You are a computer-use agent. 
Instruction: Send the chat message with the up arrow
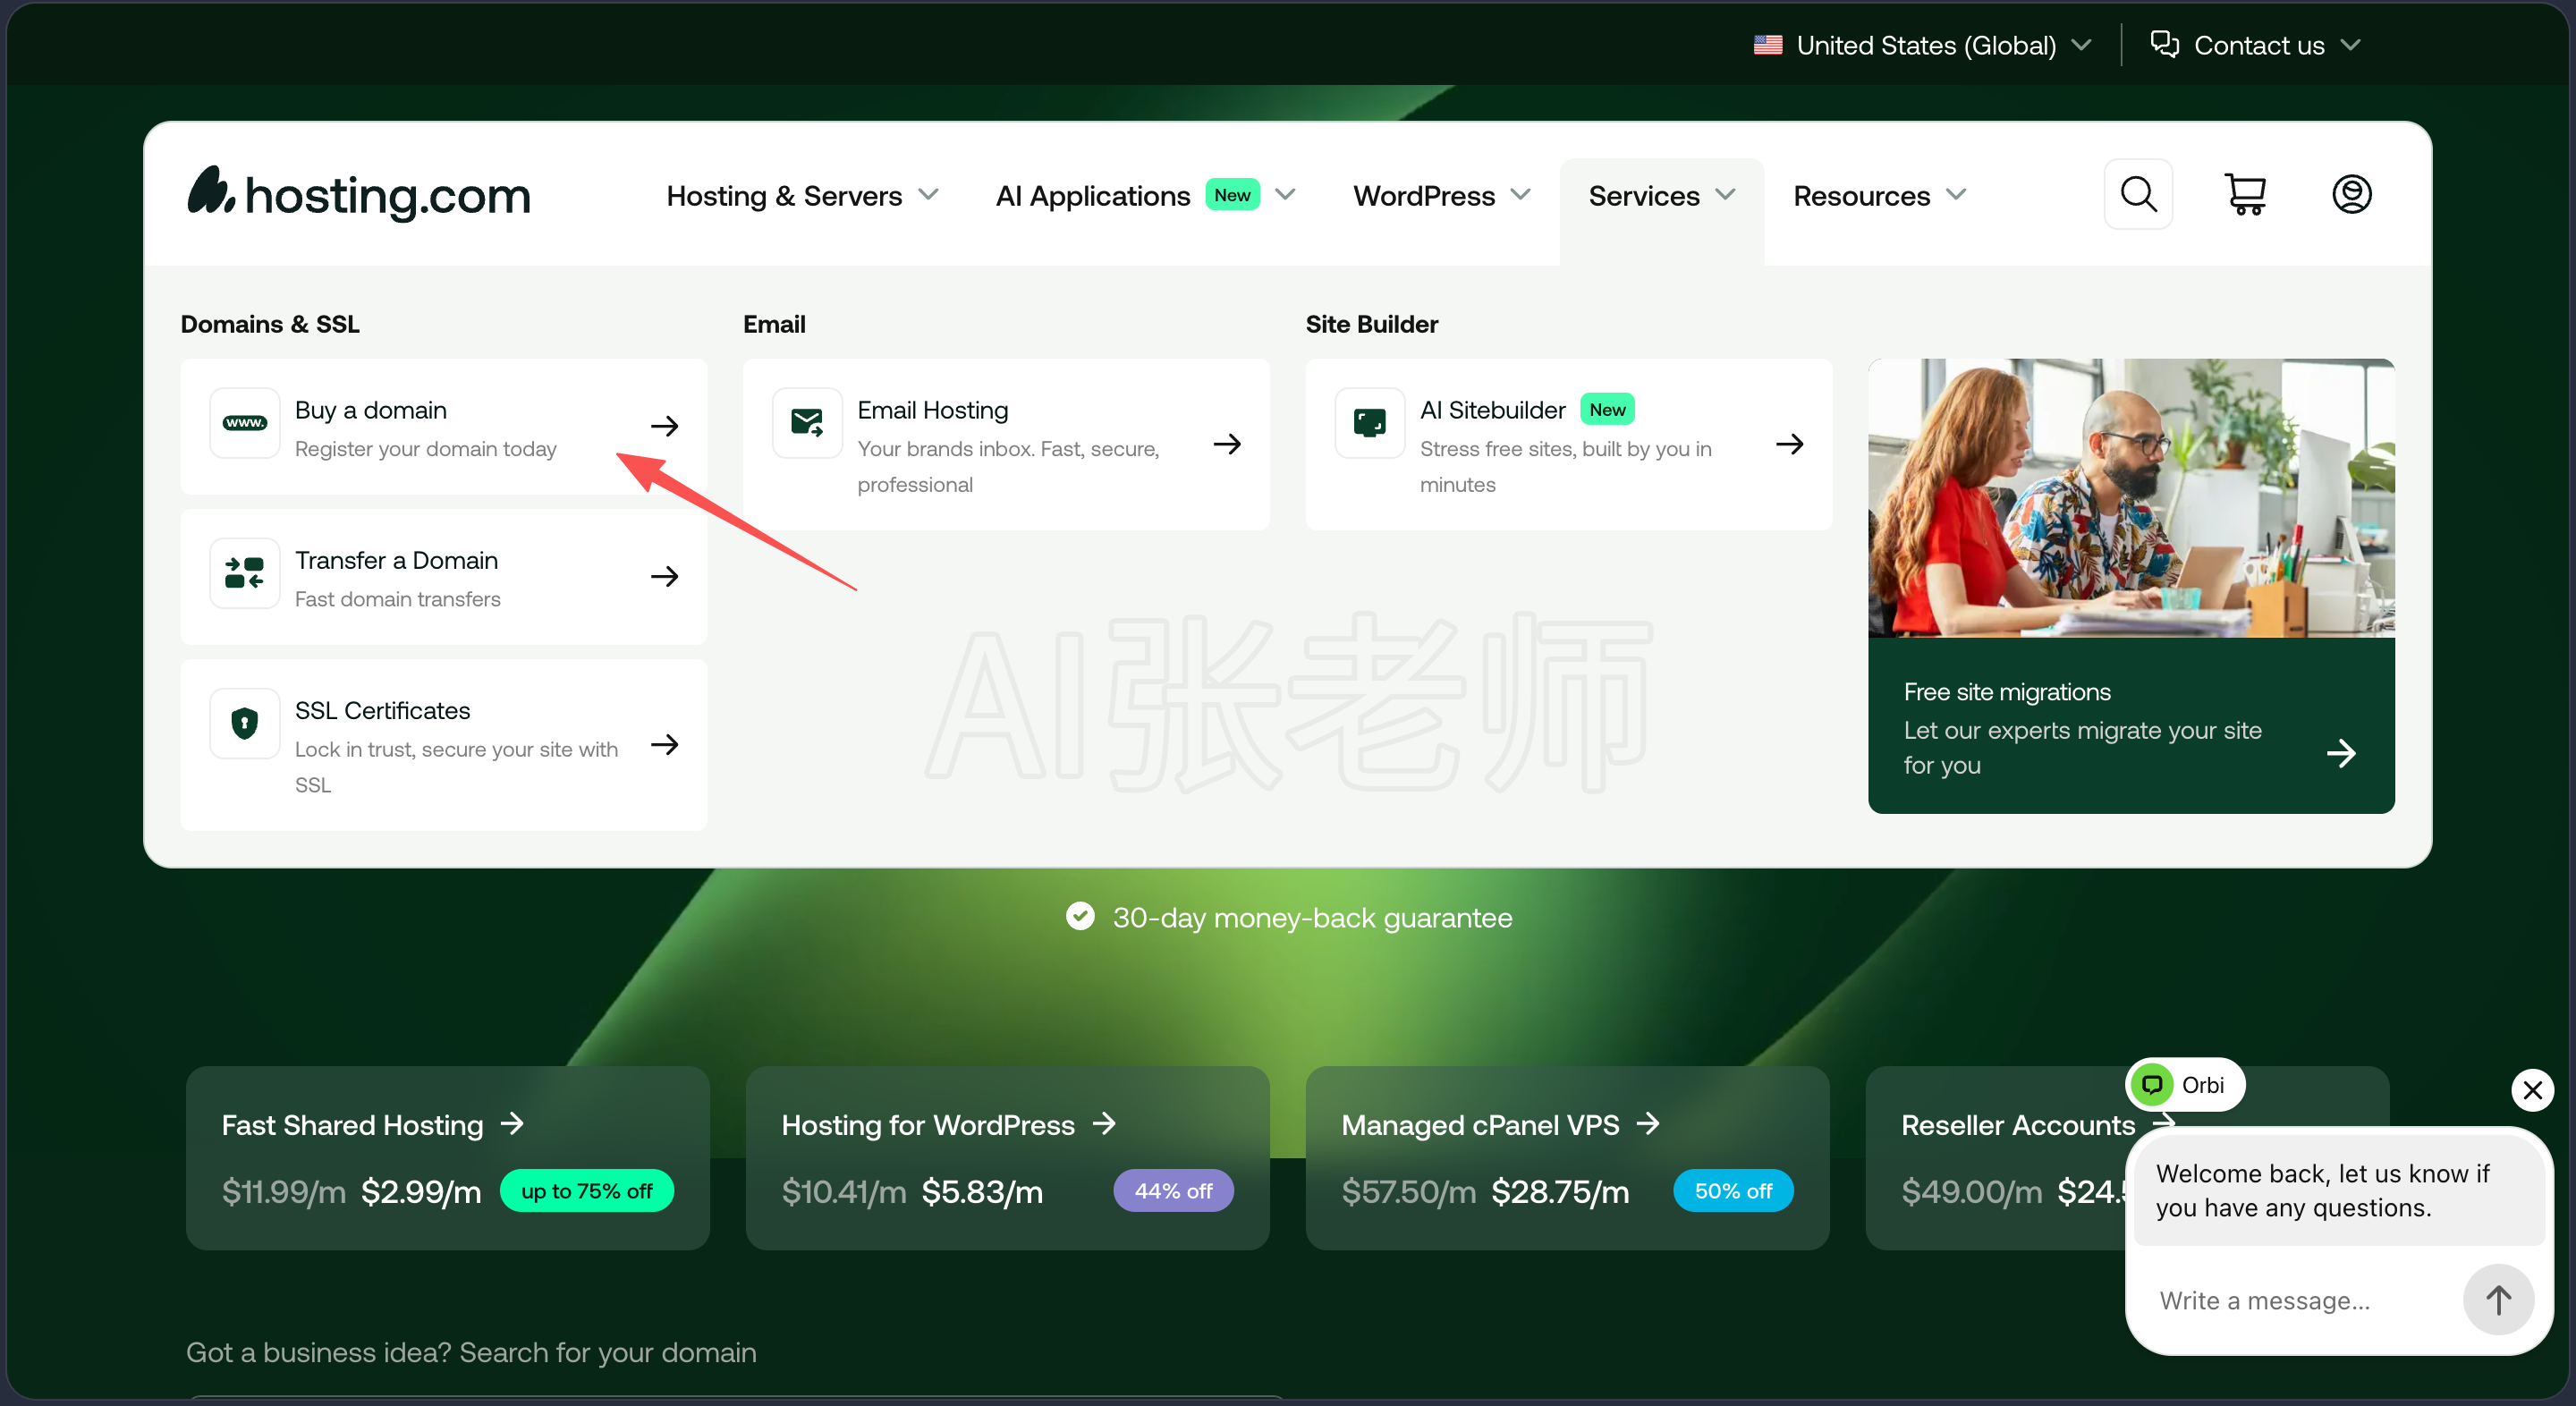click(x=2498, y=1300)
